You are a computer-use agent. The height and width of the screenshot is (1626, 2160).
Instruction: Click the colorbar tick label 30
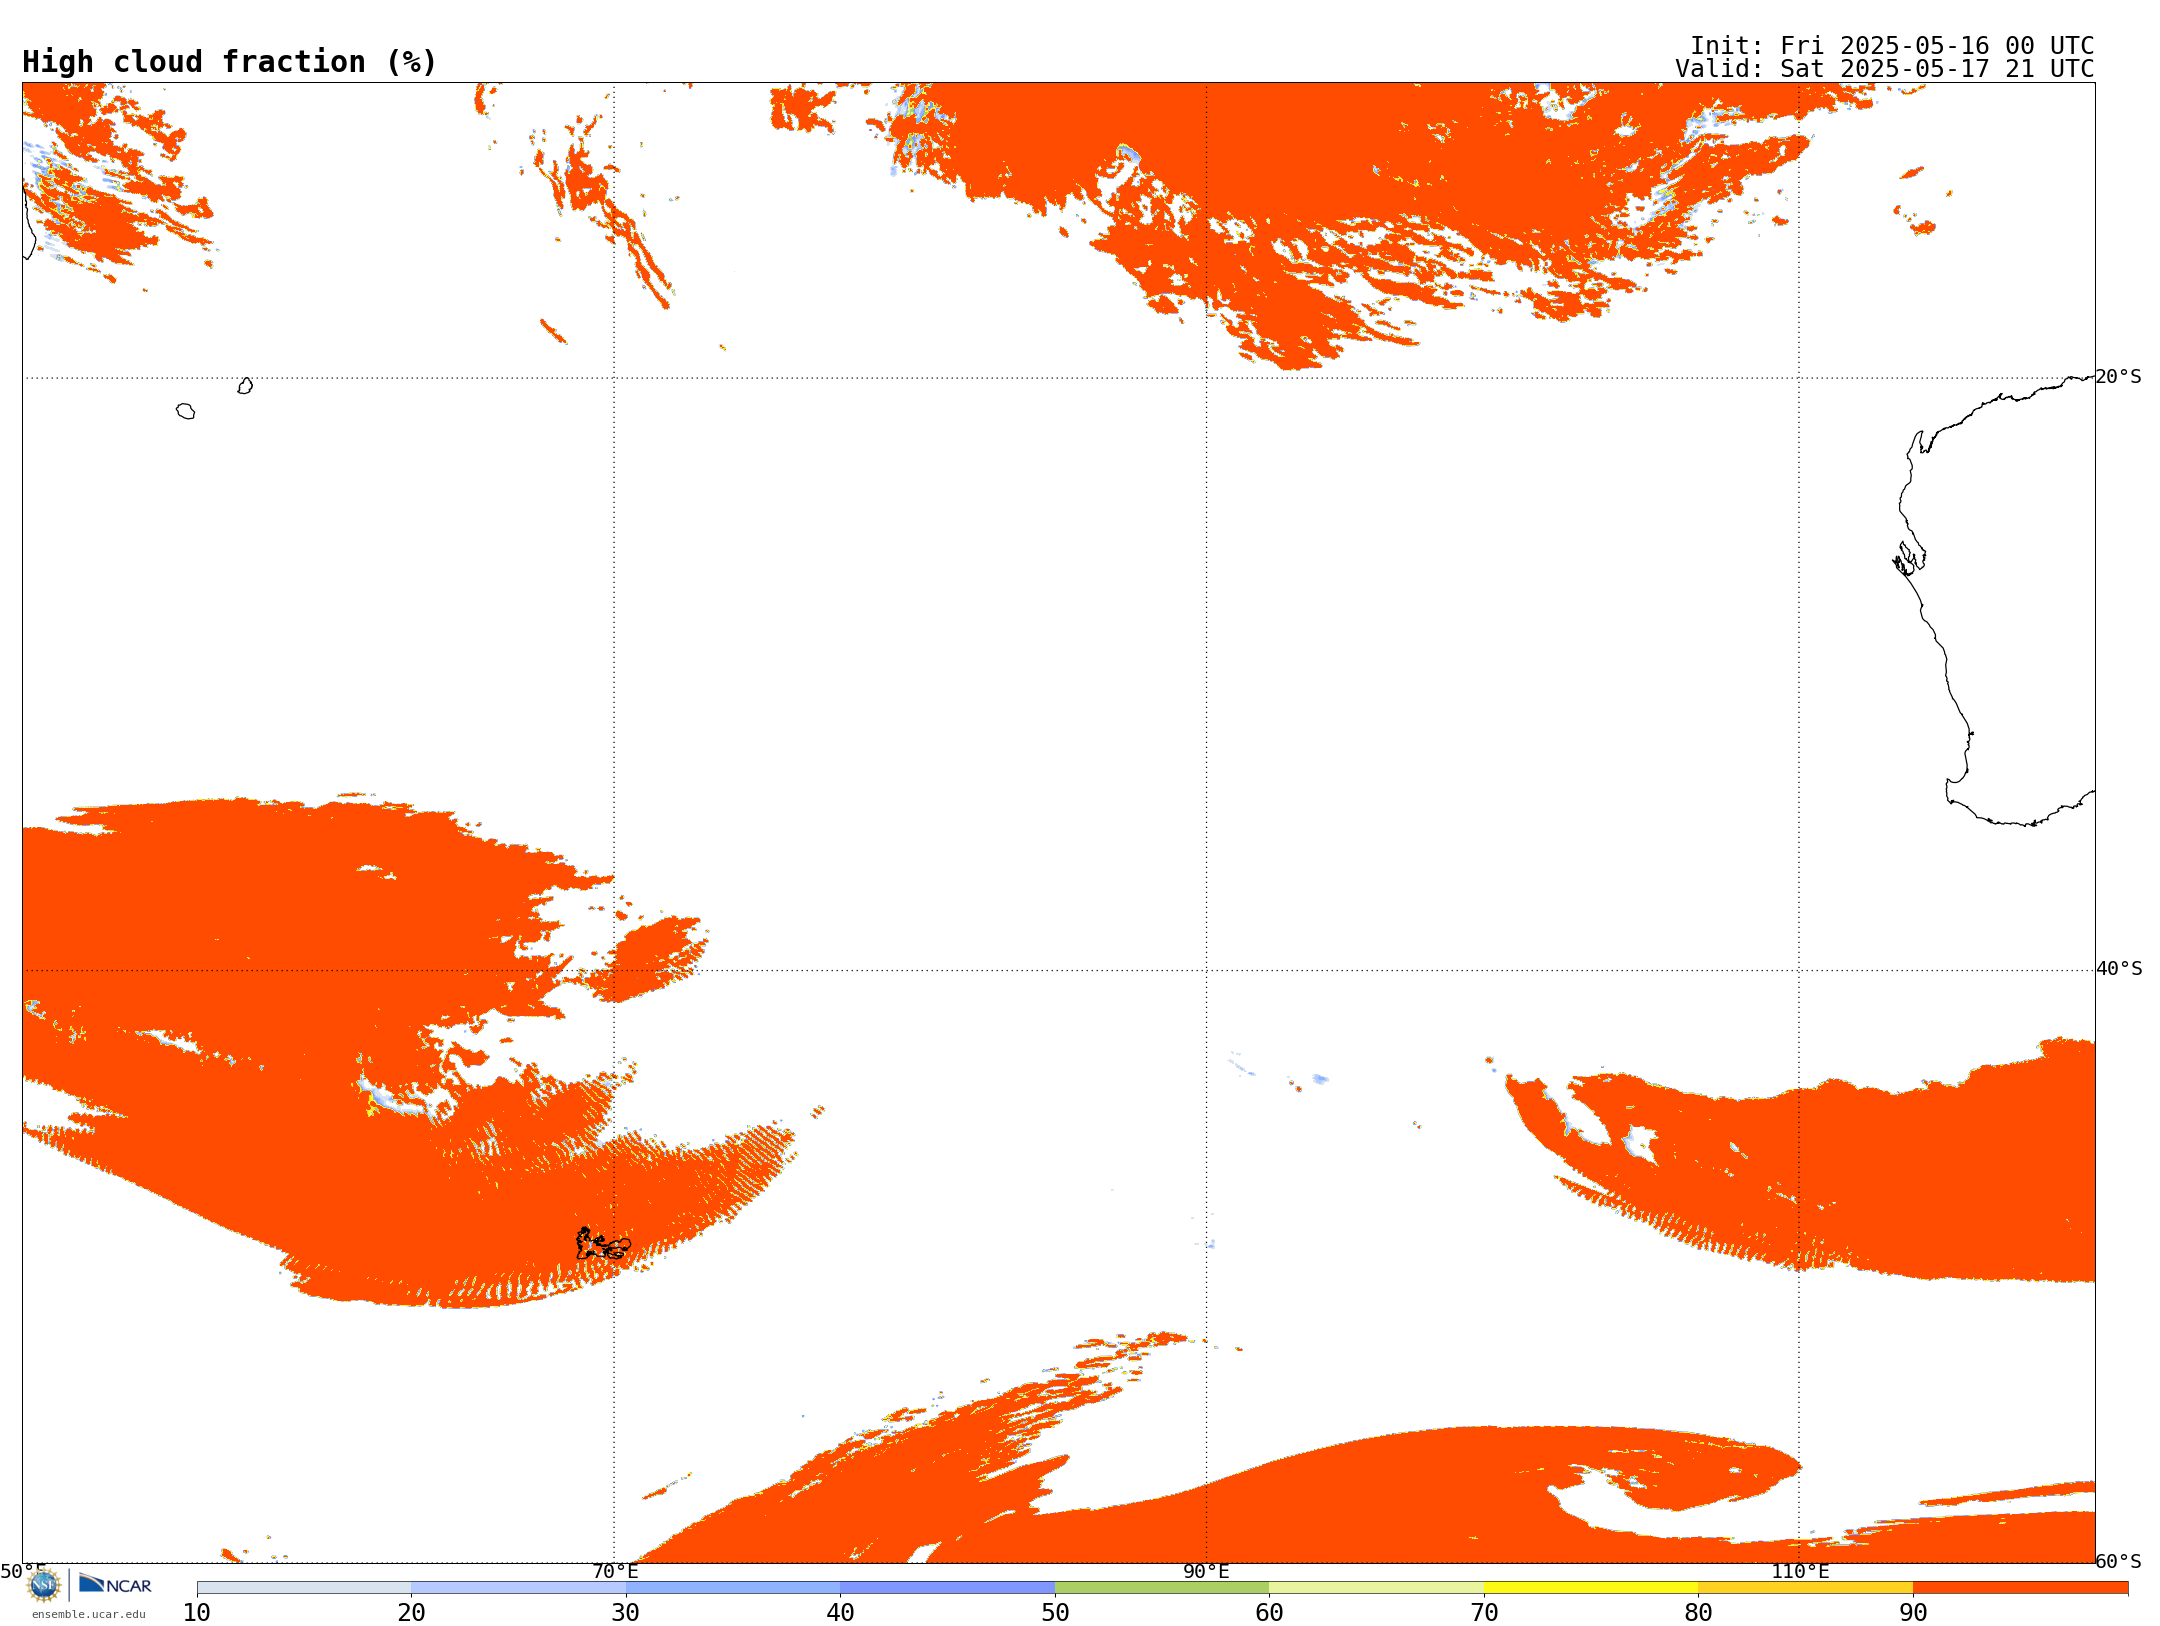tap(626, 1612)
